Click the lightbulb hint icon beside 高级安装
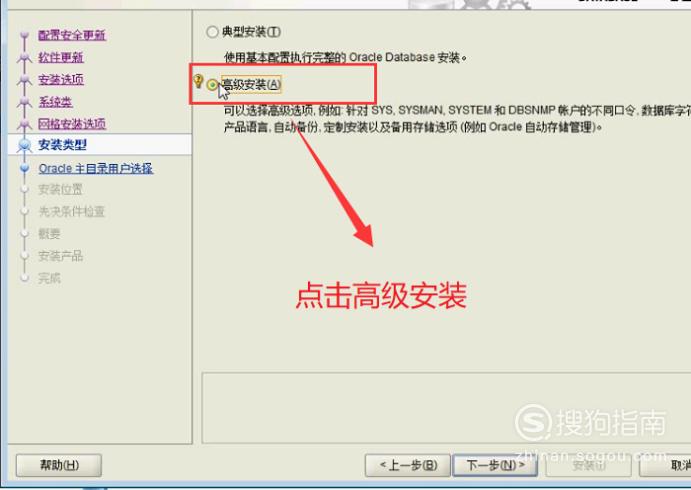This screenshot has width=691, height=490. pyautogui.click(x=198, y=81)
